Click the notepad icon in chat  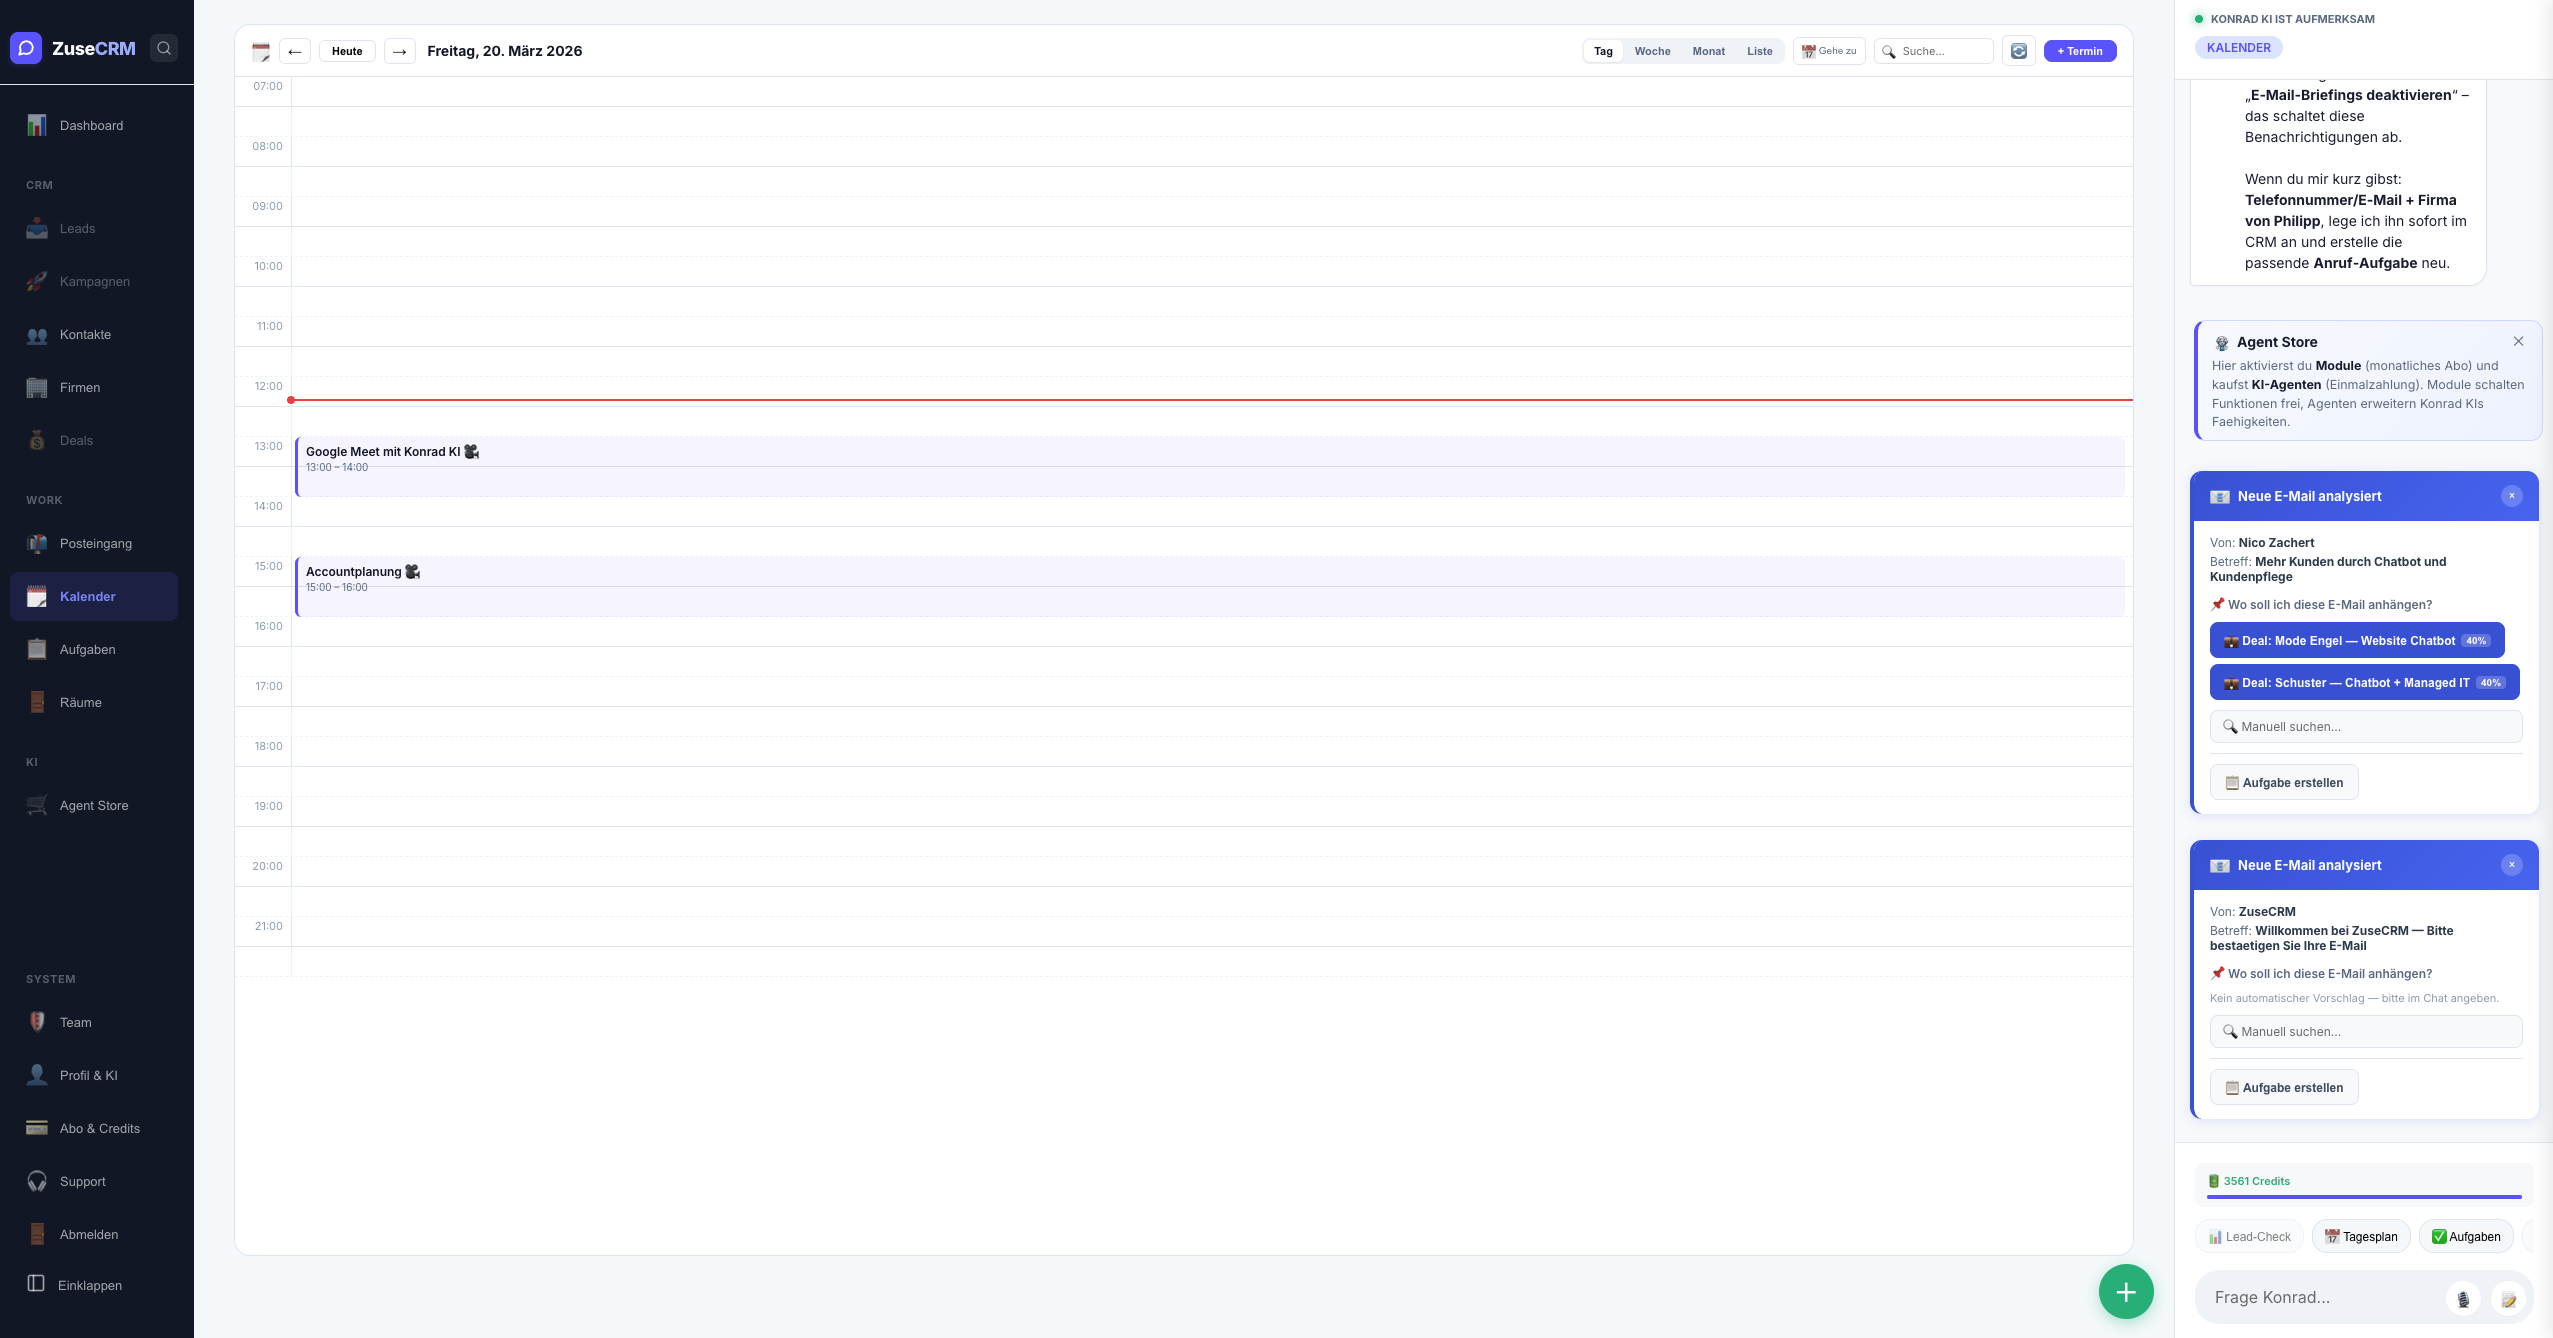(2508, 1299)
